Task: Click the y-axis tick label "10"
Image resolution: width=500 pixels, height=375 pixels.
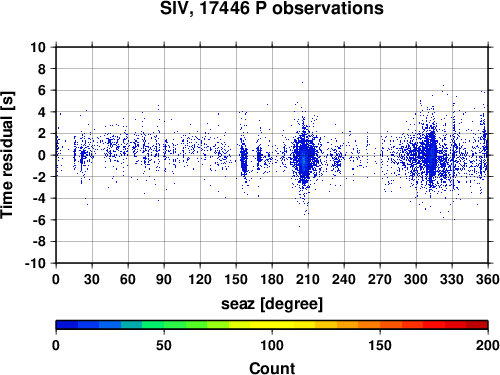Action: pyautogui.click(x=38, y=47)
